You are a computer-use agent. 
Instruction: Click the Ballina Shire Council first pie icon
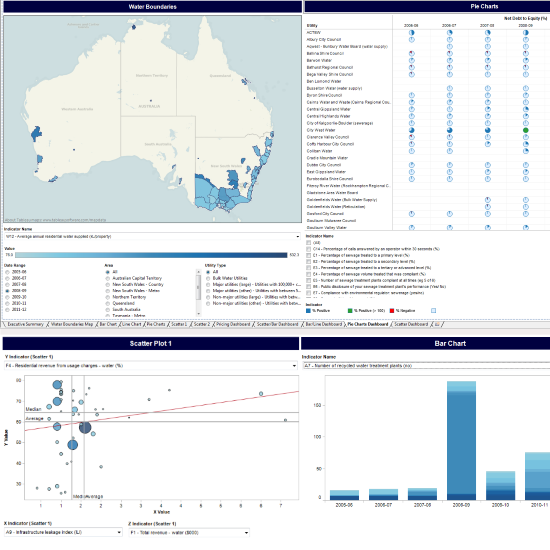click(411, 53)
